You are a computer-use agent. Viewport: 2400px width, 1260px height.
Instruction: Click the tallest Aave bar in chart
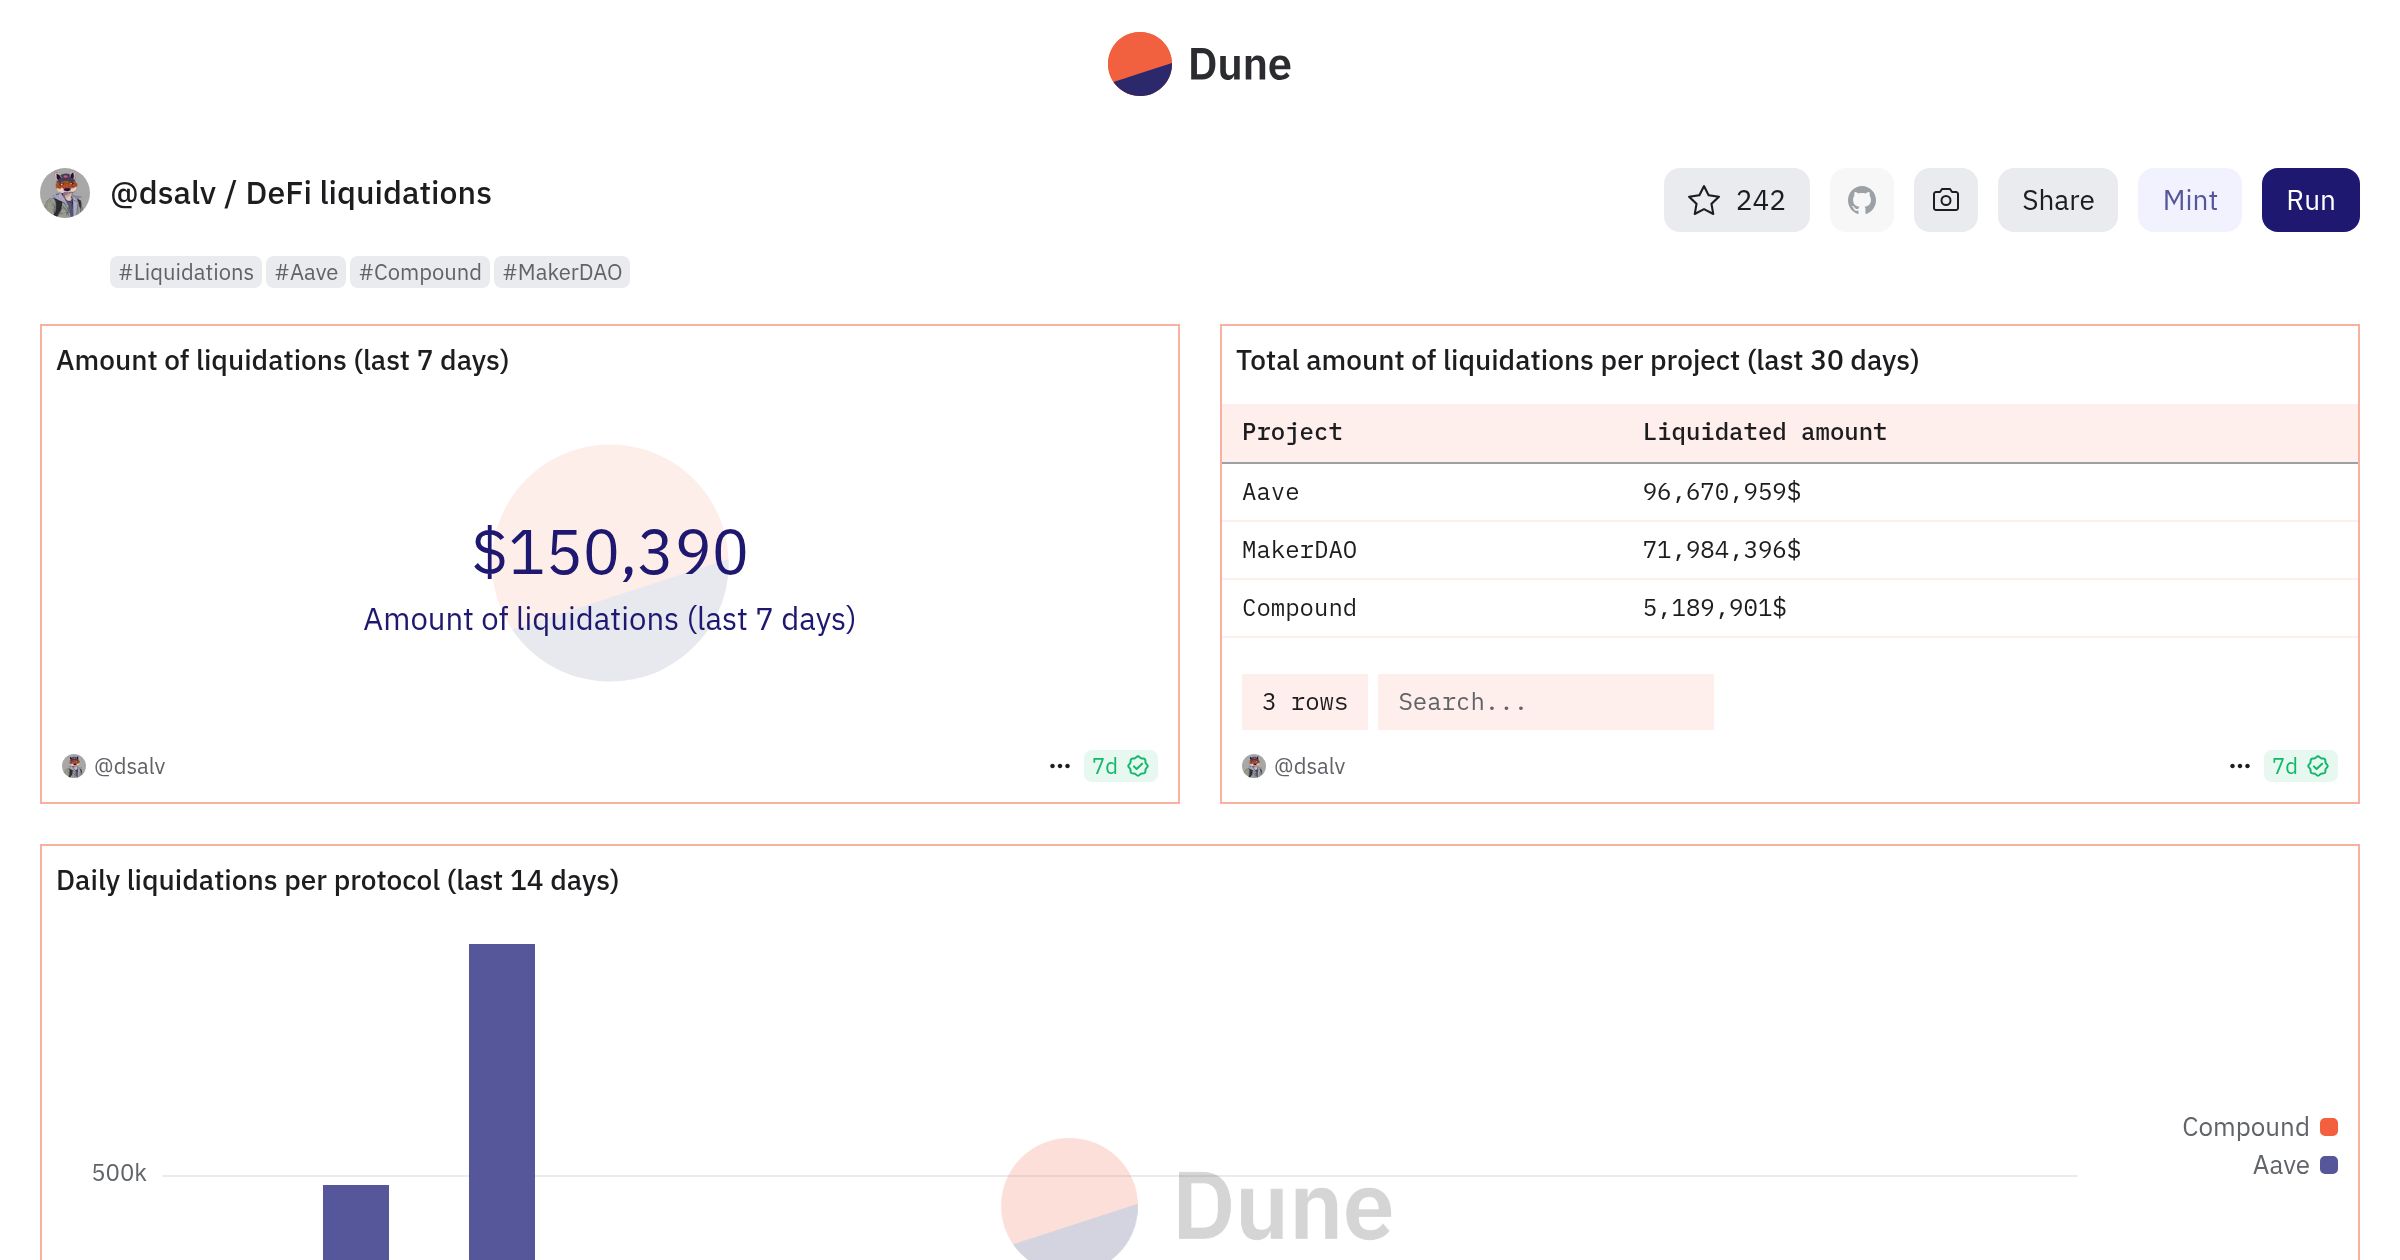pyautogui.click(x=502, y=1101)
